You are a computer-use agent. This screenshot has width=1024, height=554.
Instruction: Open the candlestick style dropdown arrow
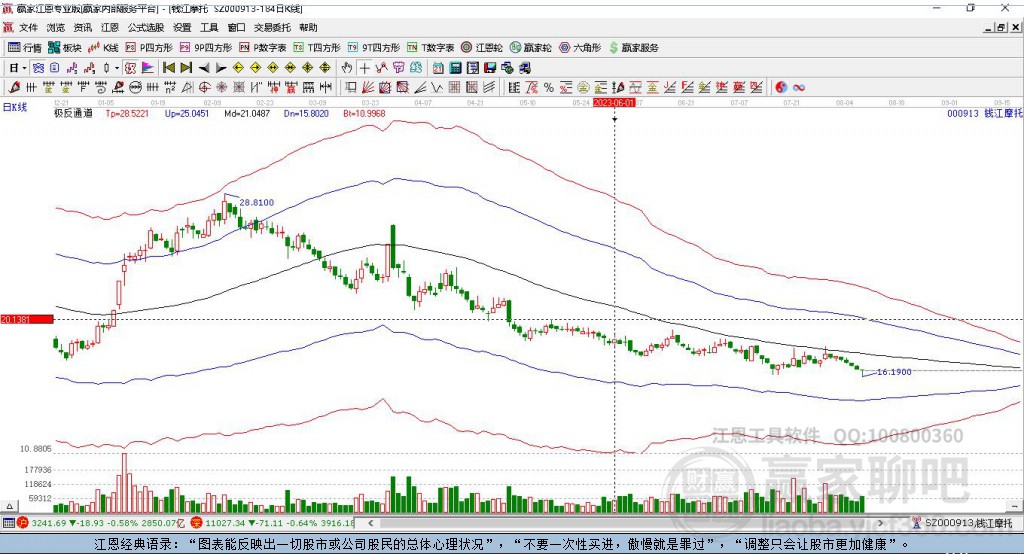point(116,68)
